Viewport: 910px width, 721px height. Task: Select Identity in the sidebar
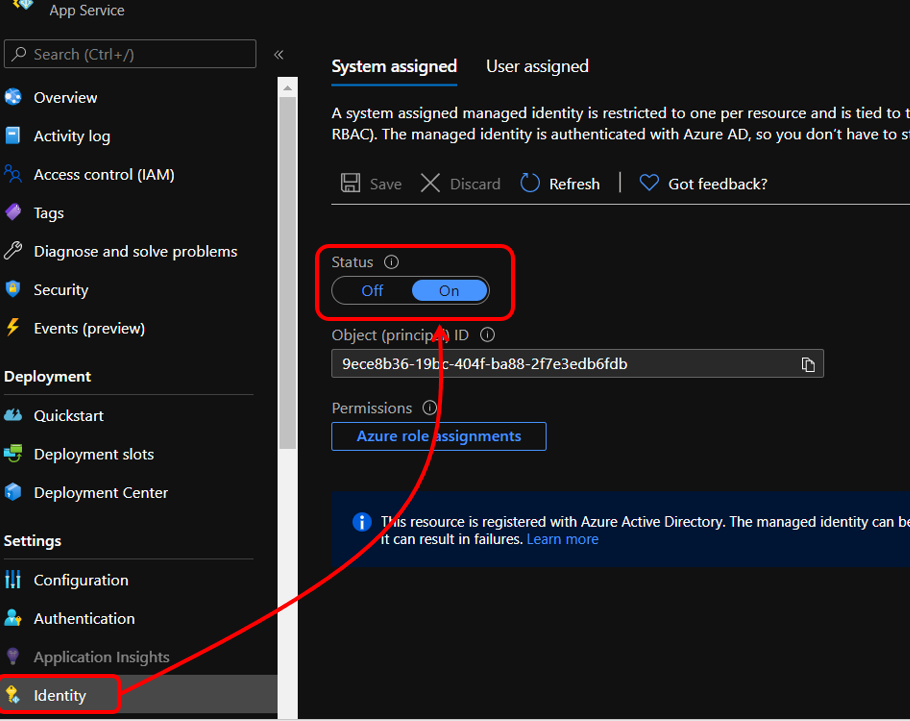point(139,694)
